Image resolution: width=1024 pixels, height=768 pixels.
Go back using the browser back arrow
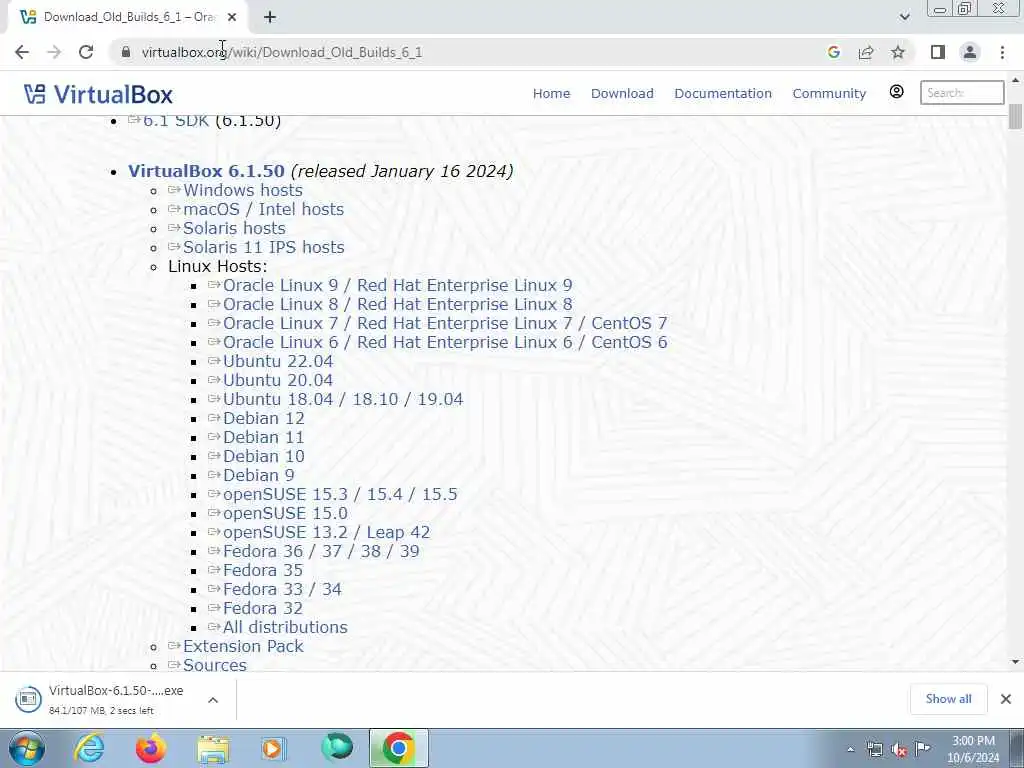[22, 52]
